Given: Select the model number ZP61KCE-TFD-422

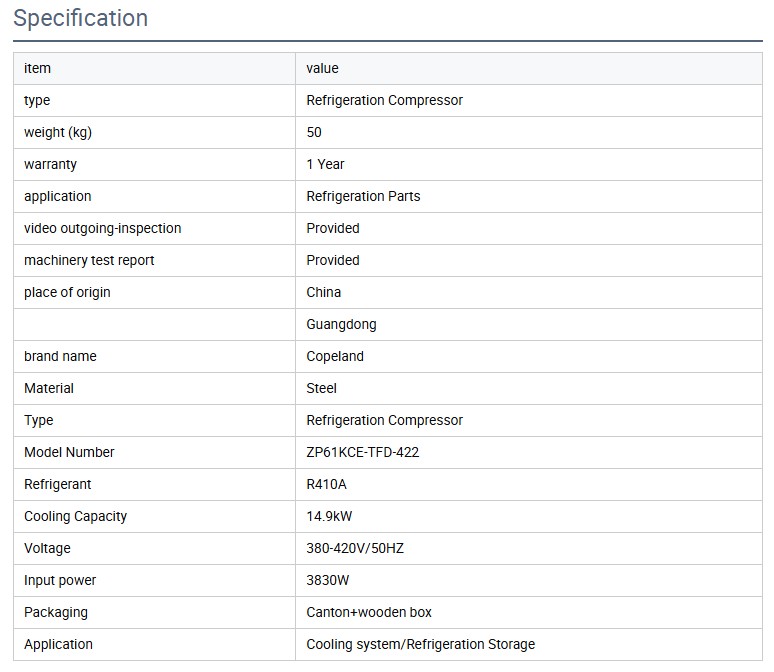Looking at the screenshot, I should click(x=362, y=452).
